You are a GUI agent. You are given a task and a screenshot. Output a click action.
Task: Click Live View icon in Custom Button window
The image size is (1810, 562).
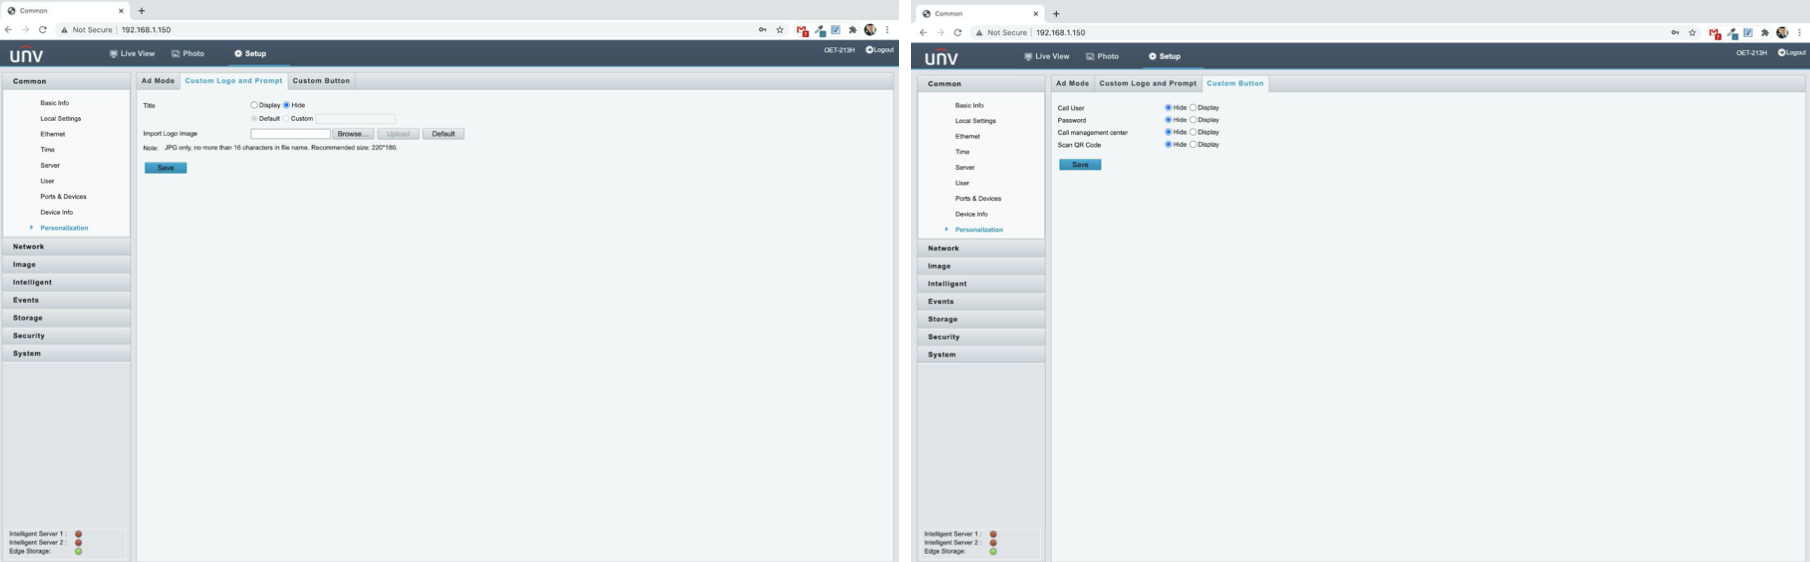[x=1029, y=57]
